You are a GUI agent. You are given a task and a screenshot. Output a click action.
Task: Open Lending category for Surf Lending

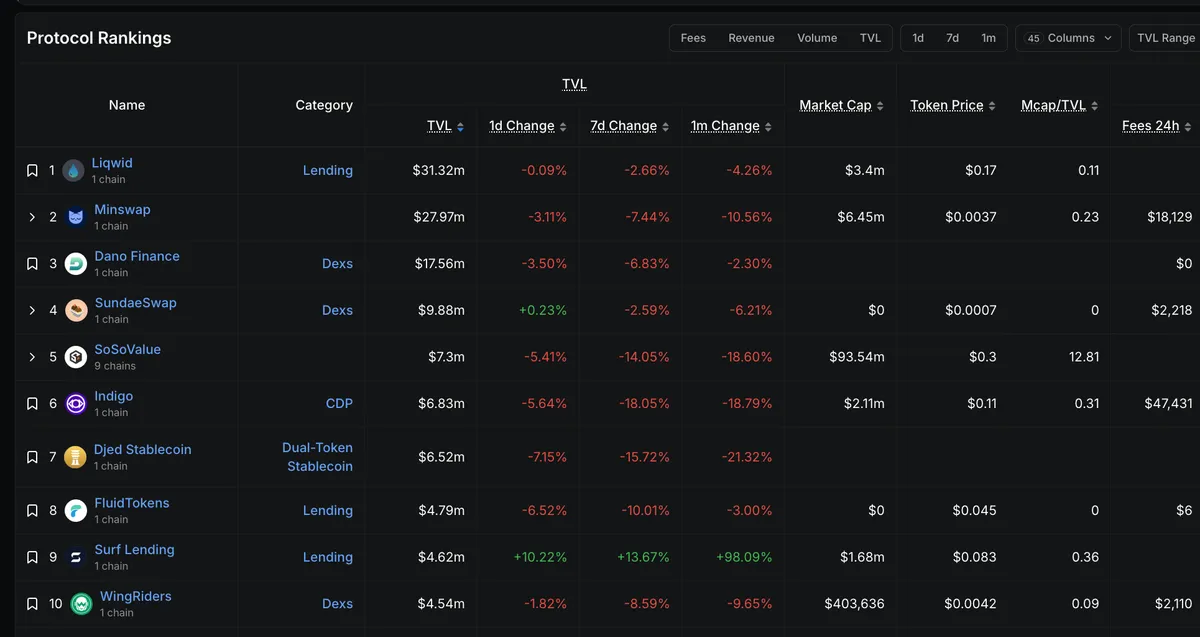click(328, 557)
